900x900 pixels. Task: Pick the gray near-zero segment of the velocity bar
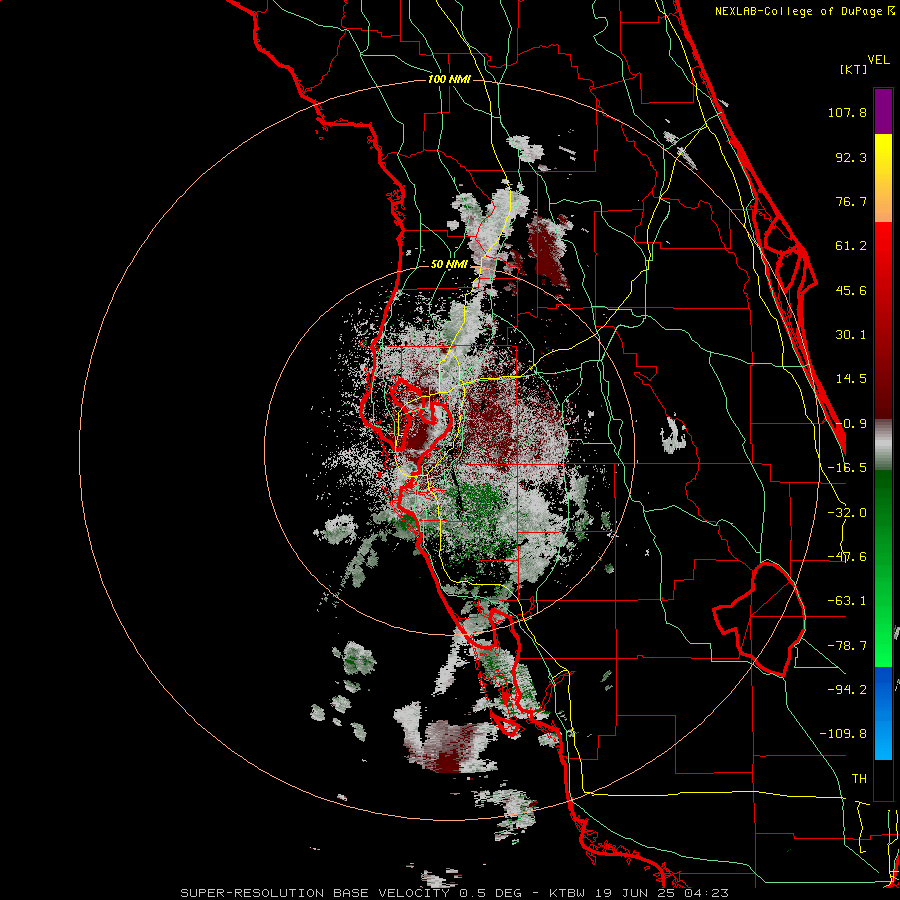pyautogui.click(x=883, y=445)
